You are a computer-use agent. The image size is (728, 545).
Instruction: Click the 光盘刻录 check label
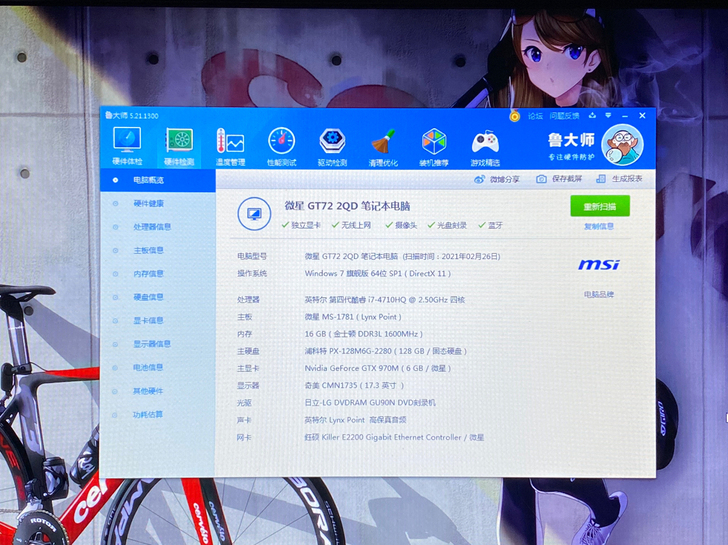[x=452, y=226]
